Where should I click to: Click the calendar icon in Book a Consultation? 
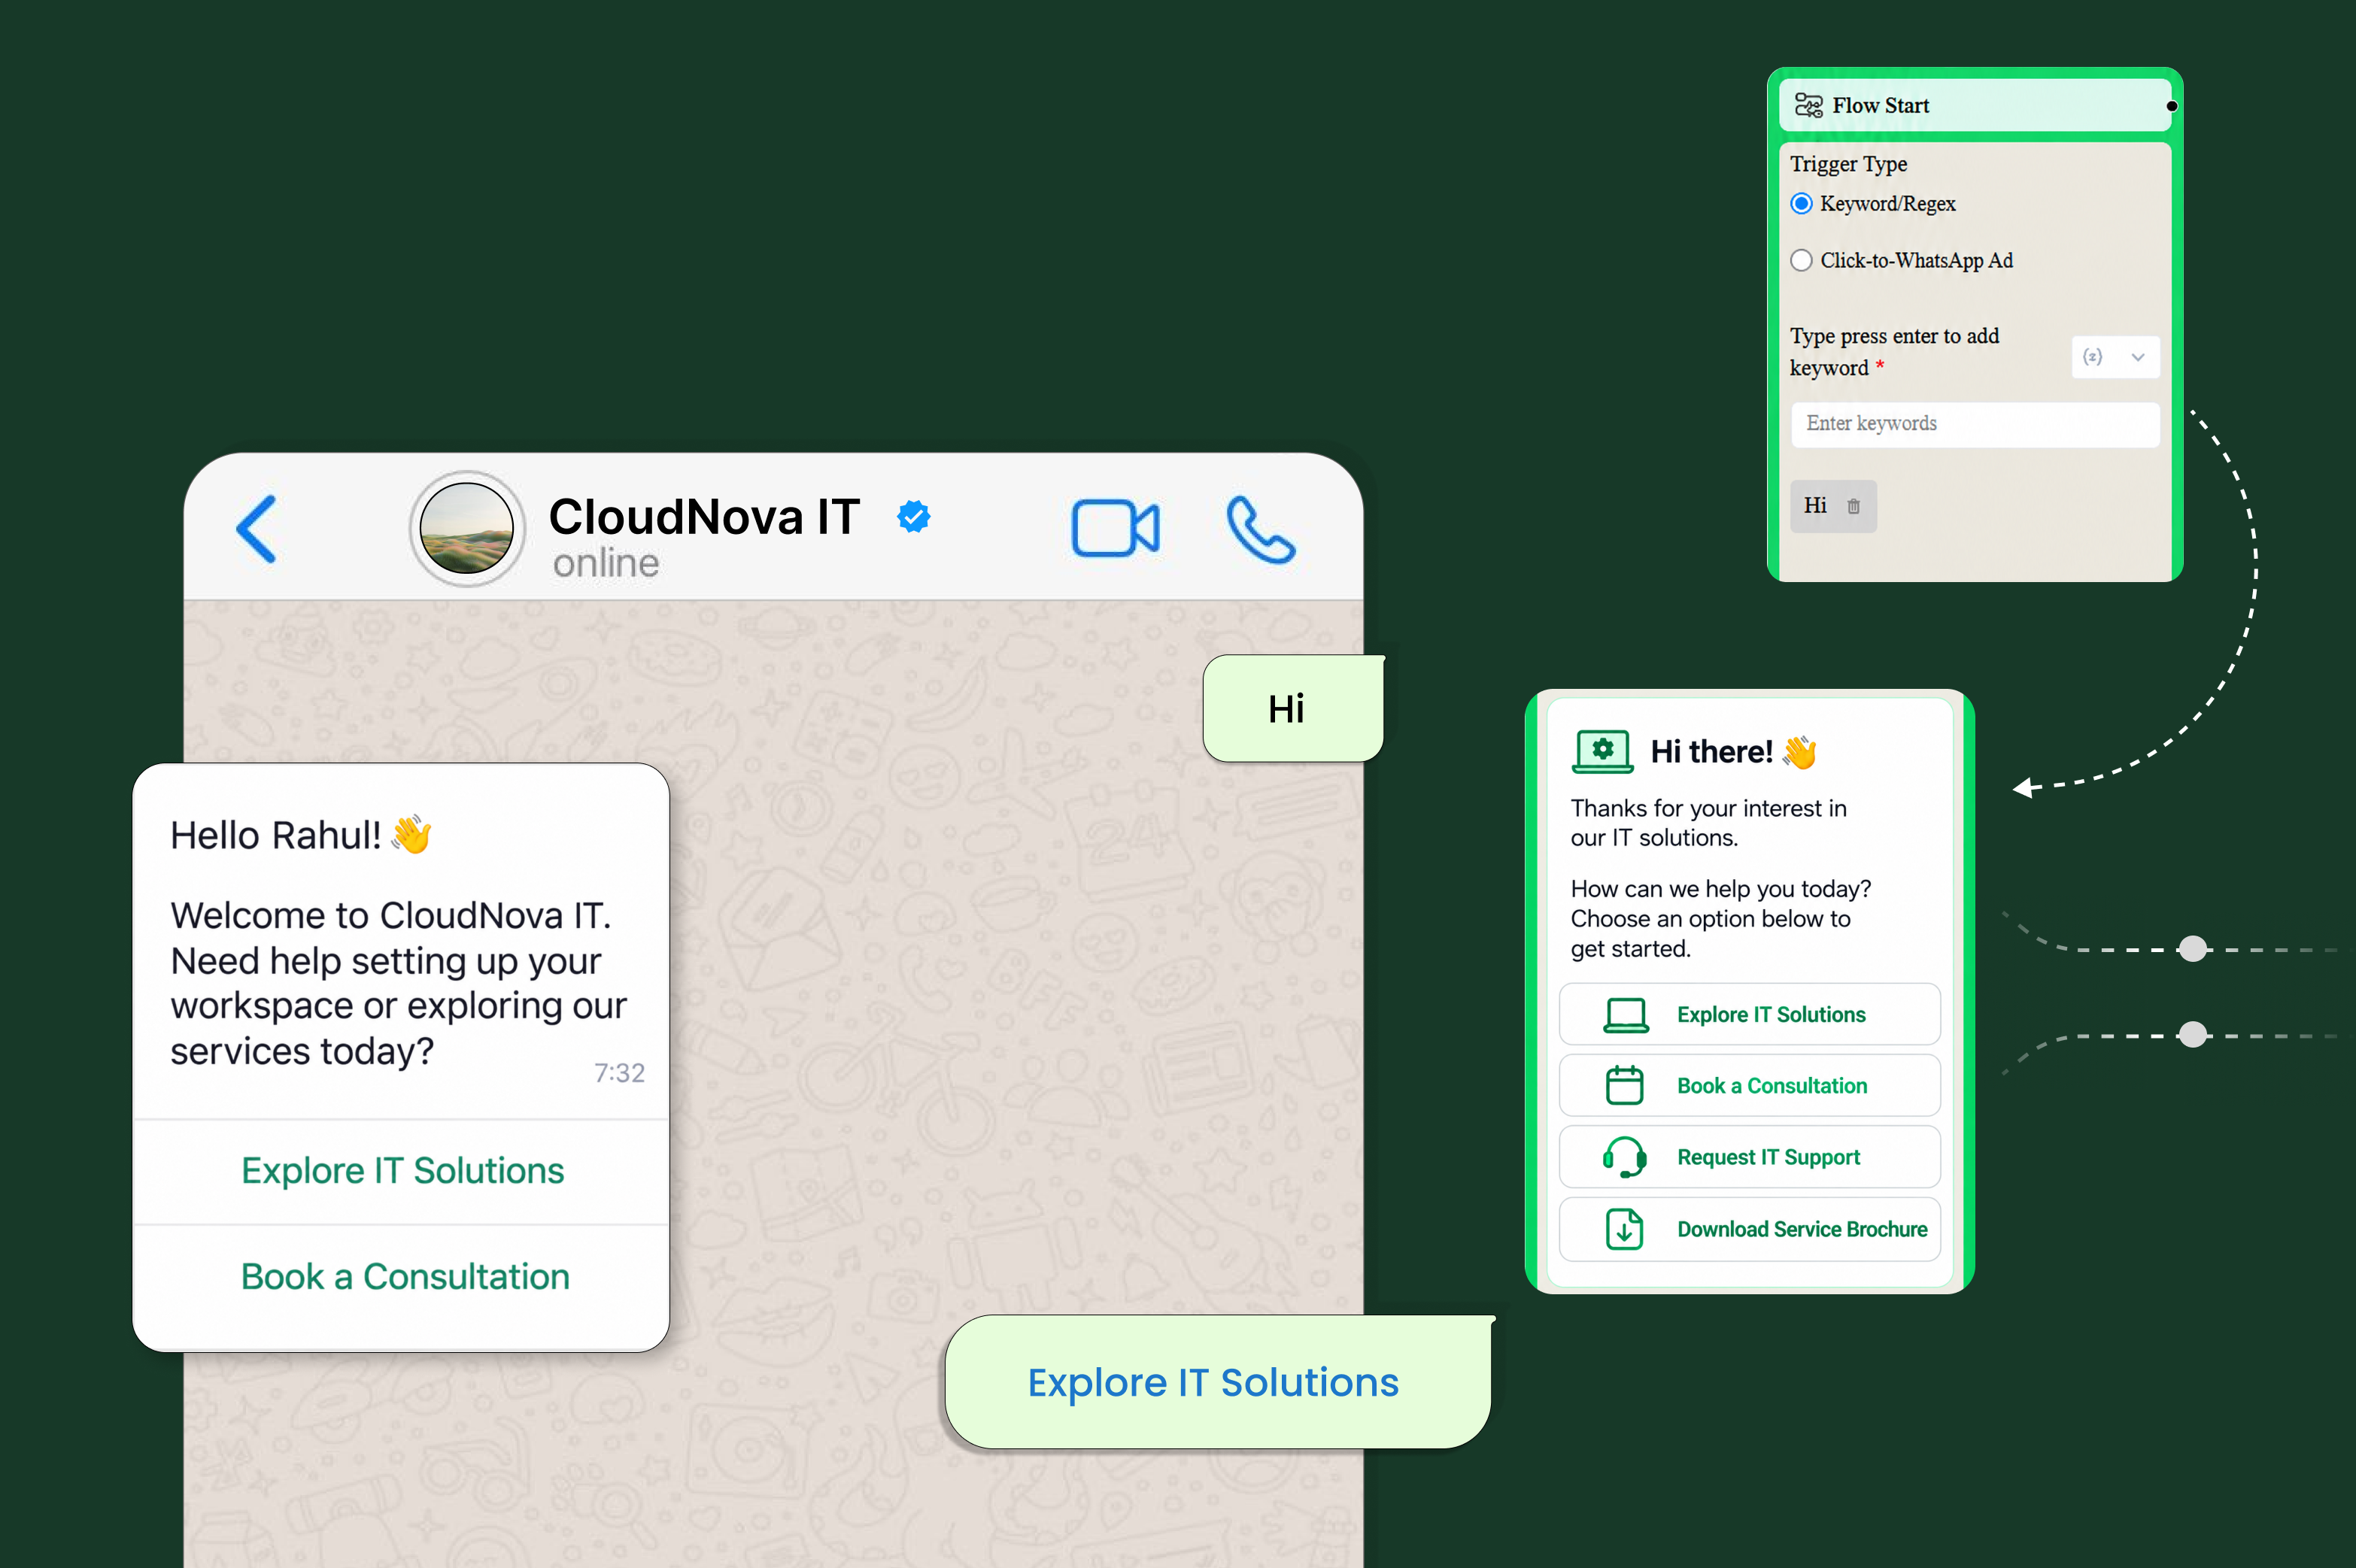1624,1085
